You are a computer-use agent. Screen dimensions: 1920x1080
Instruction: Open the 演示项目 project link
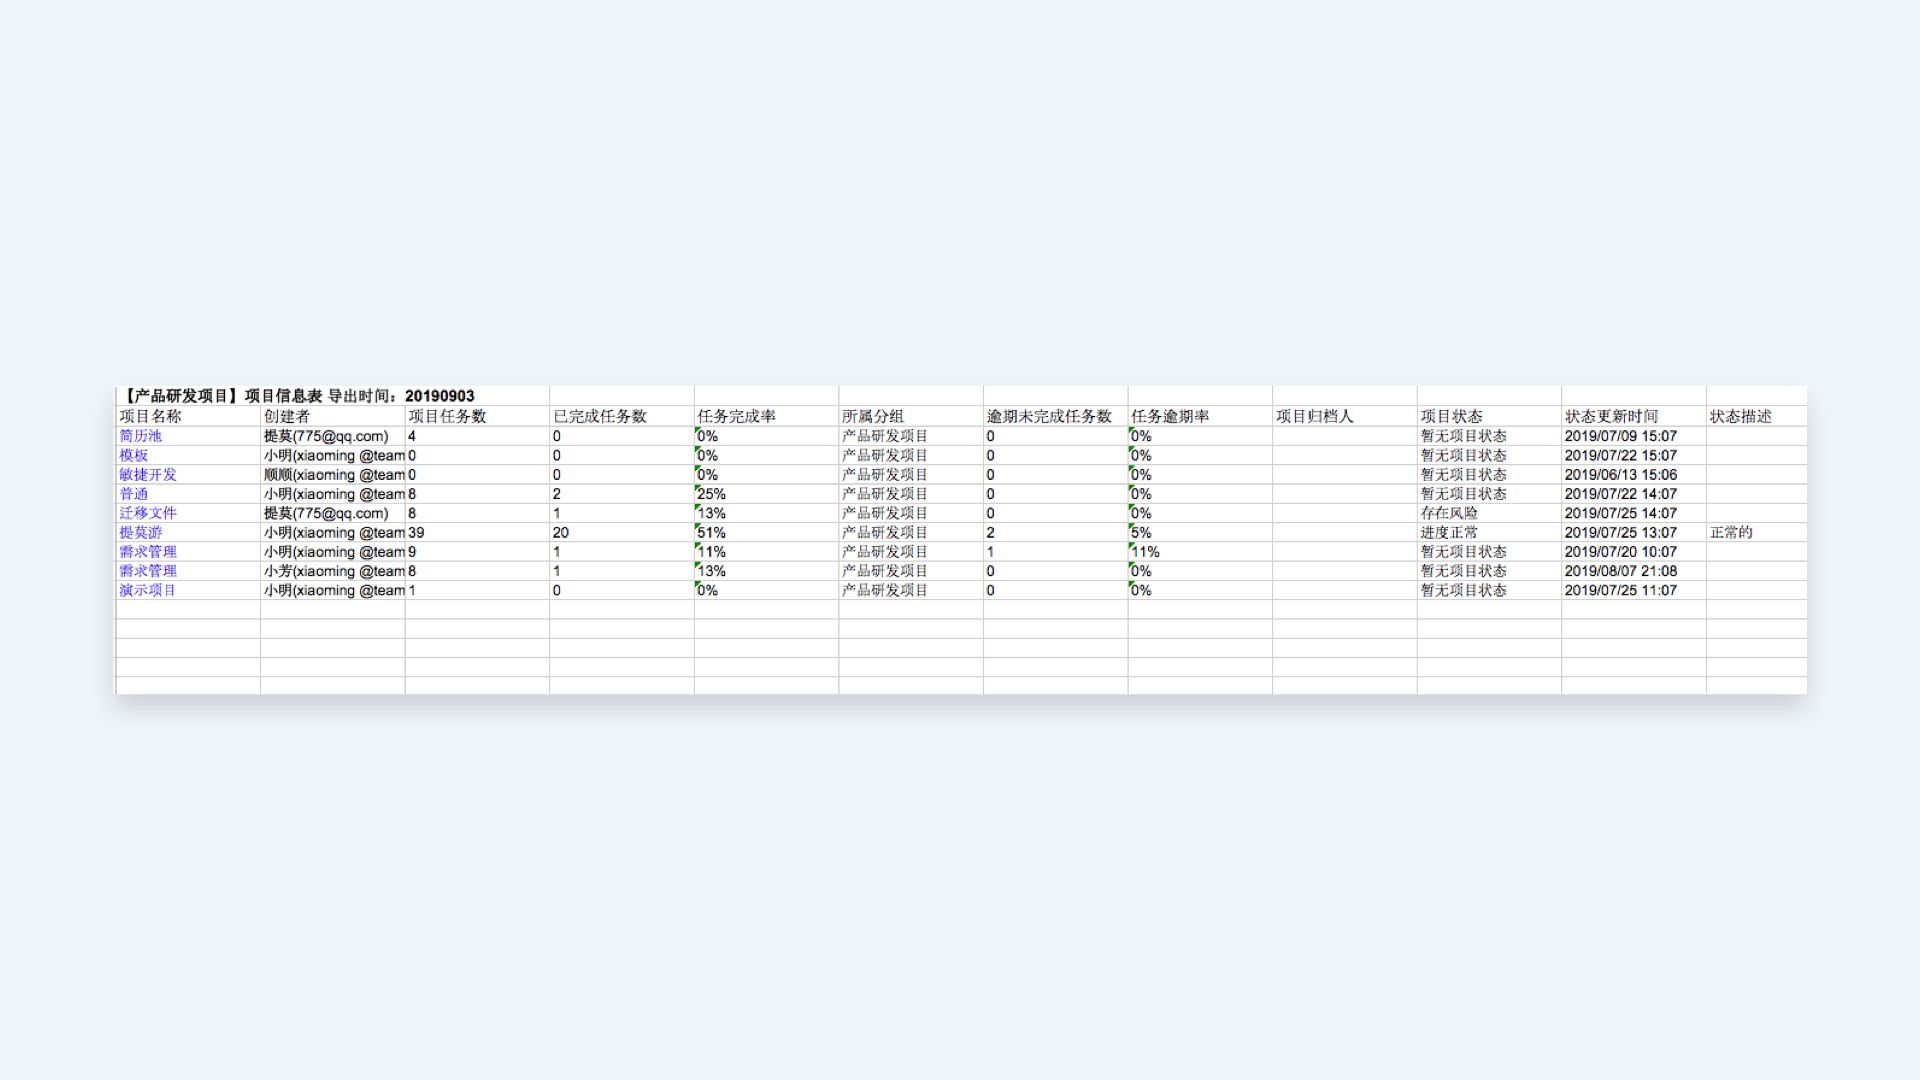[x=147, y=591]
